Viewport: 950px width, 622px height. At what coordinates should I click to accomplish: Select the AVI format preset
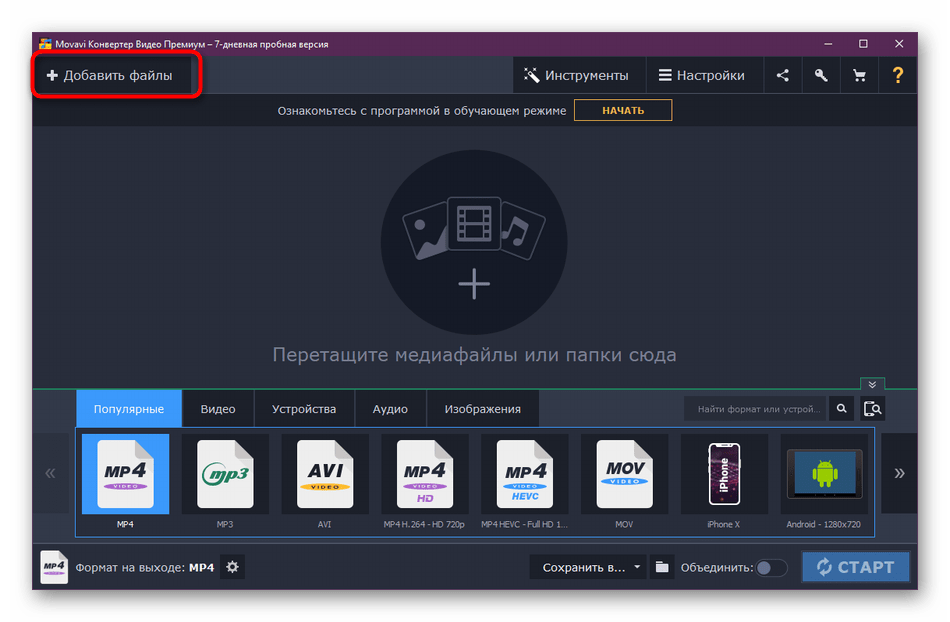pyautogui.click(x=325, y=481)
